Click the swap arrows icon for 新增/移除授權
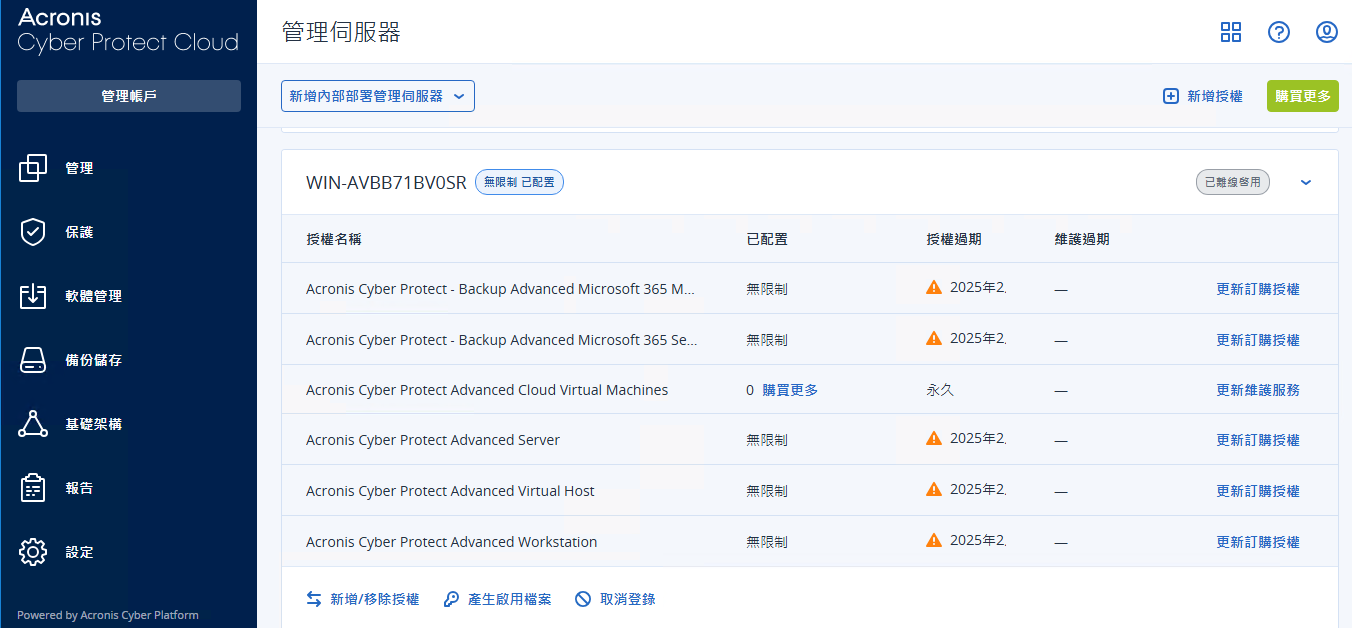1352x628 pixels. click(314, 599)
